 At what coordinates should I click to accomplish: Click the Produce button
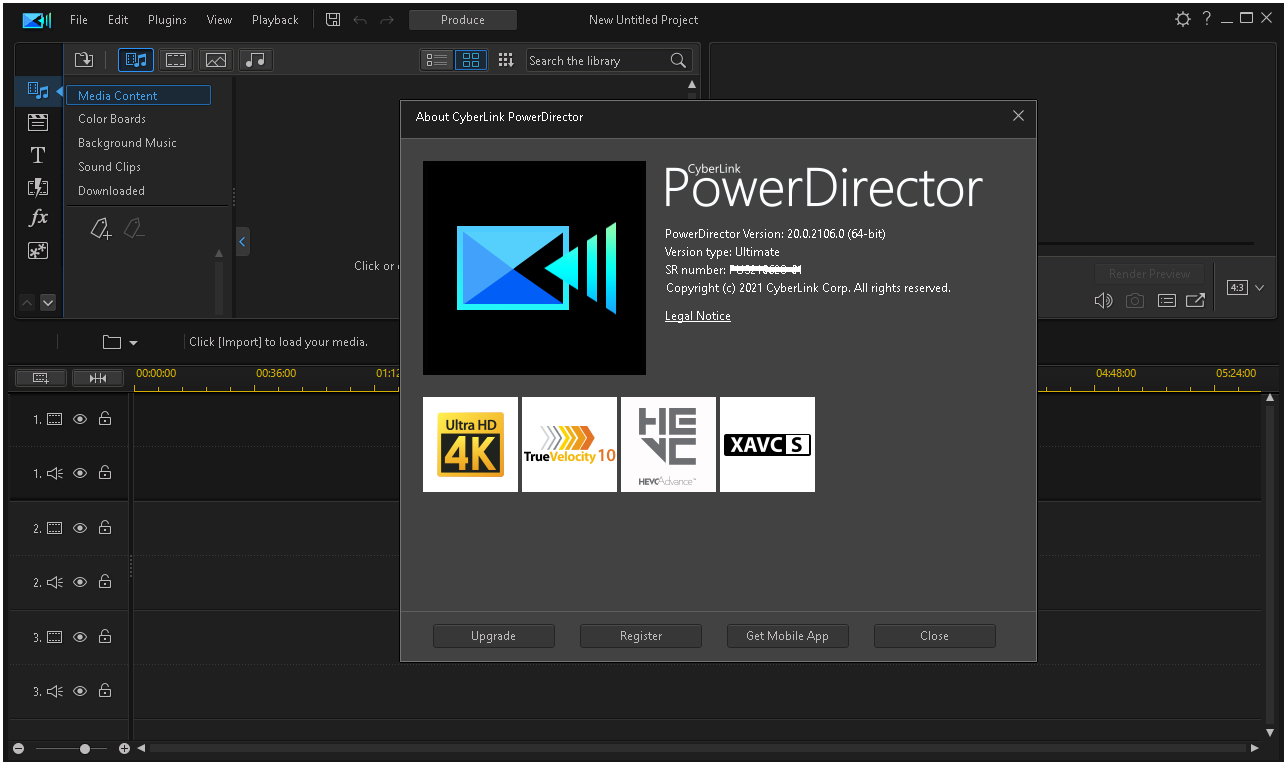pos(463,20)
